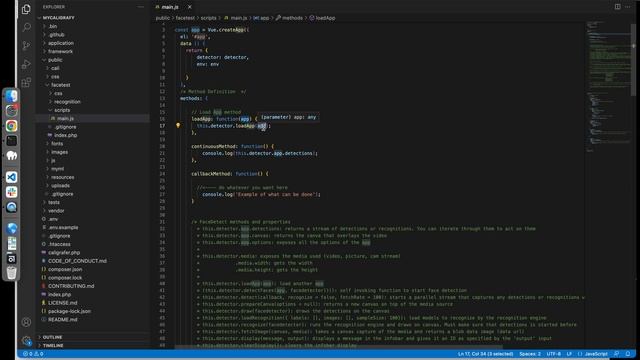Screen dimensions: 640x360
Task: Show errors and warnings in status bar
Action: point(33,354)
